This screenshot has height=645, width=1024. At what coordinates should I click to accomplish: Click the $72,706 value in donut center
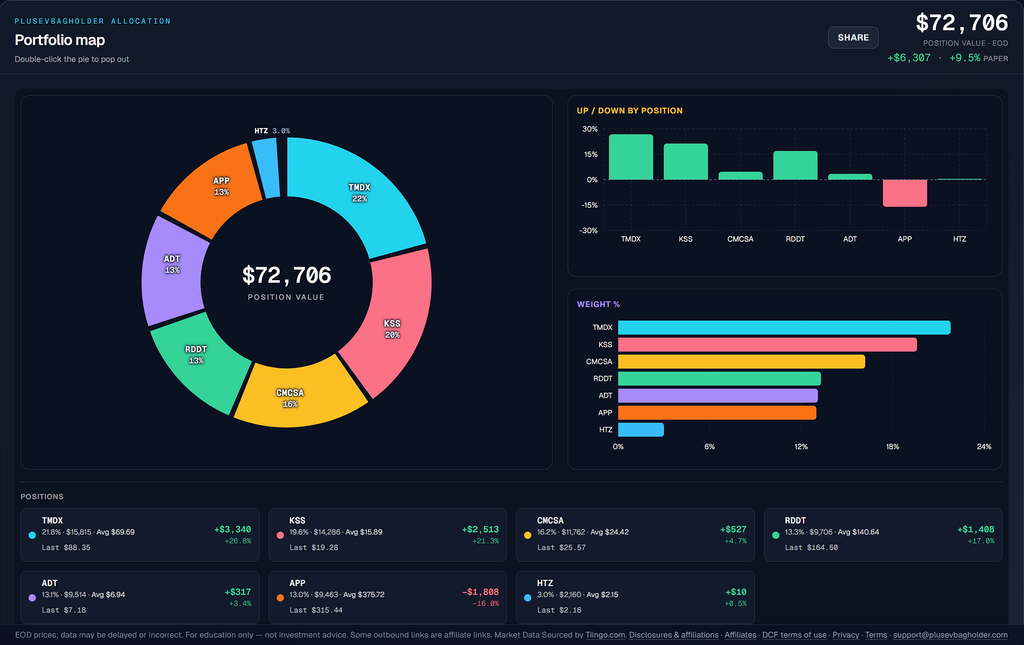[287, 275]
